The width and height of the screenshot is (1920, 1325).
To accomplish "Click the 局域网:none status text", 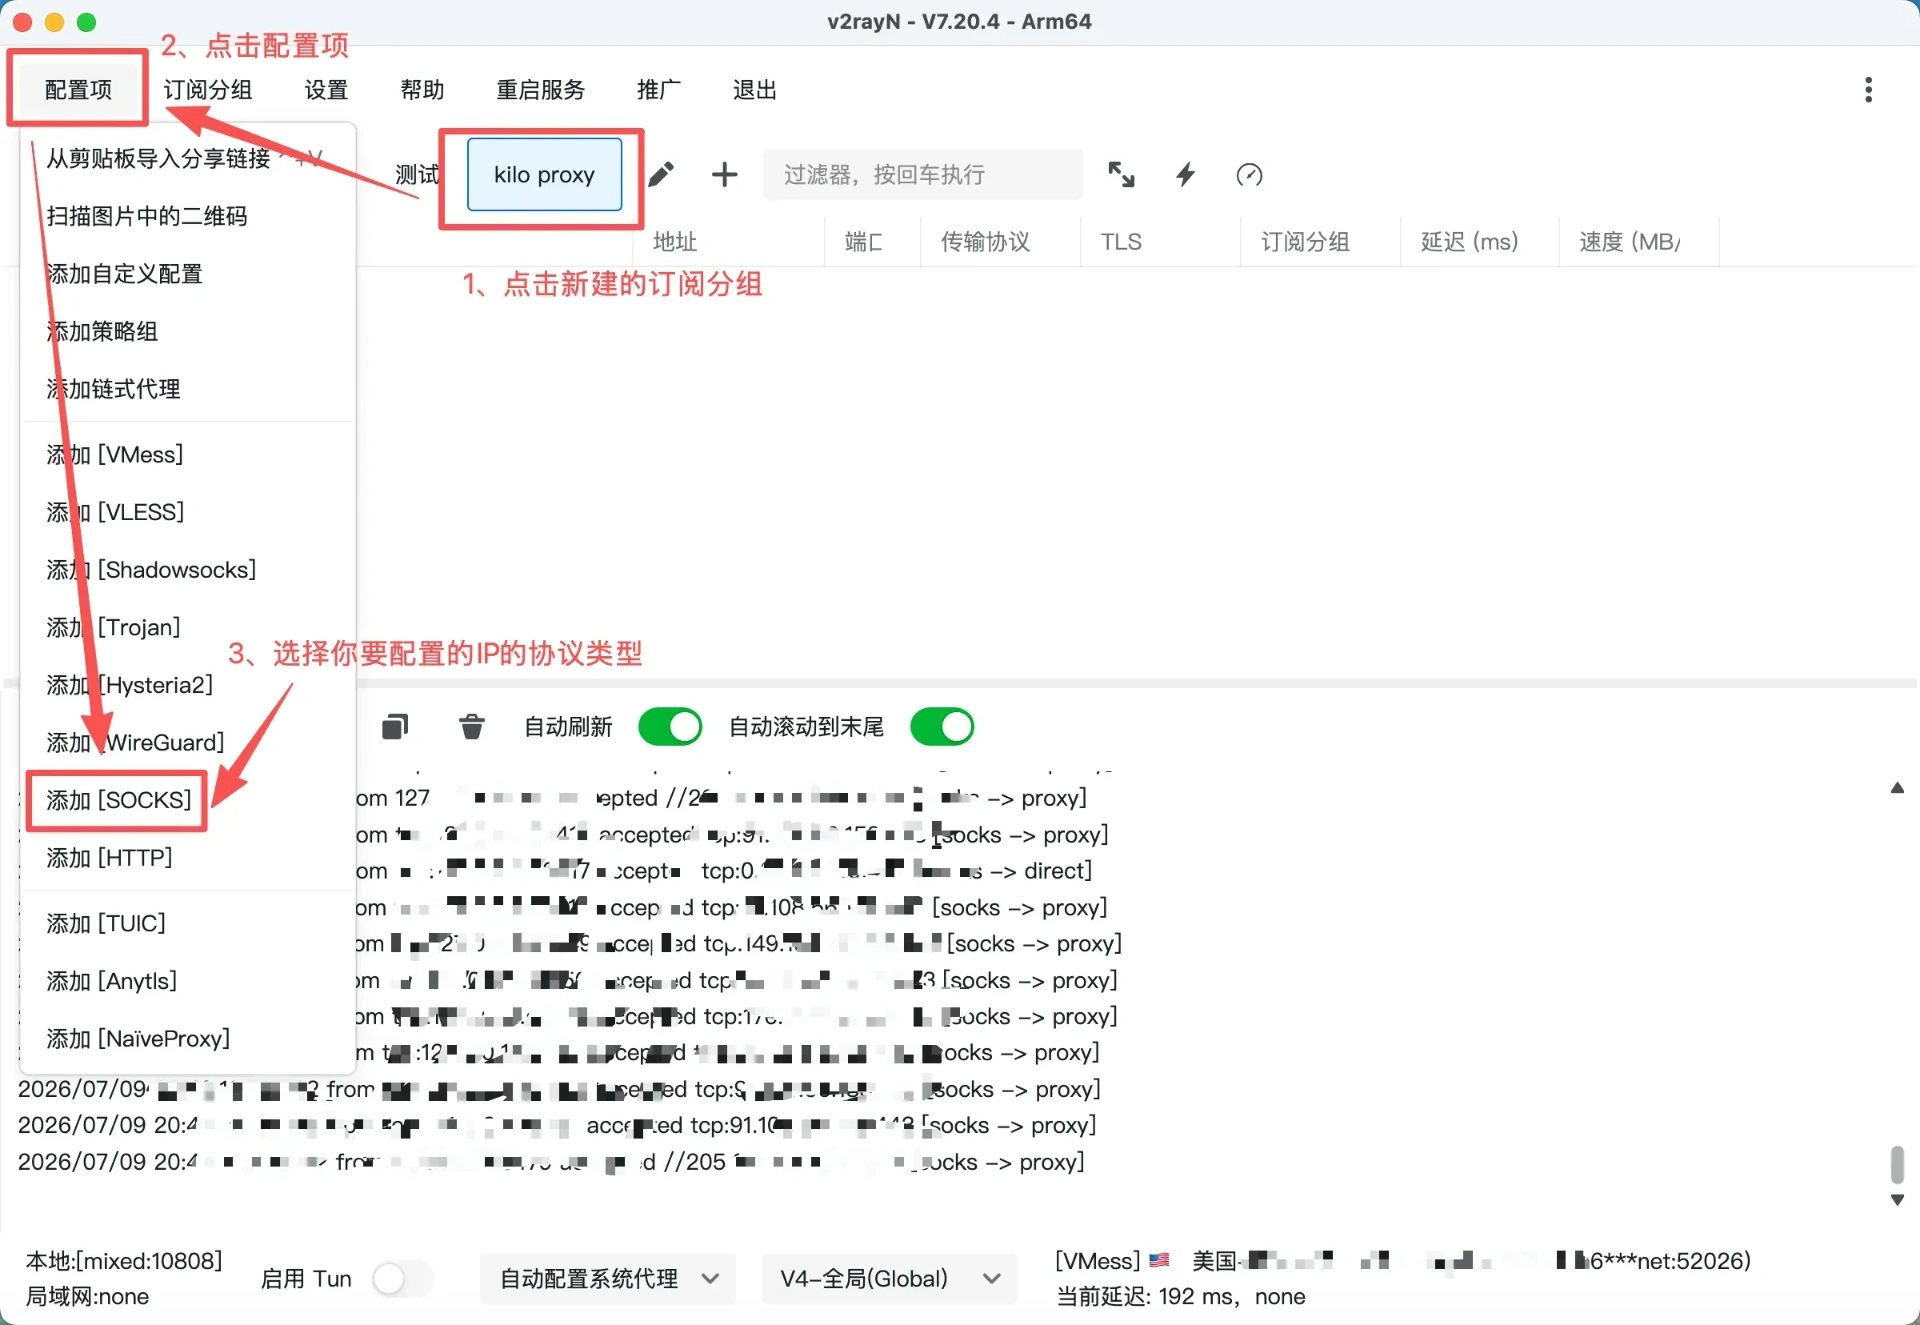I will [x=87, y=1297].
